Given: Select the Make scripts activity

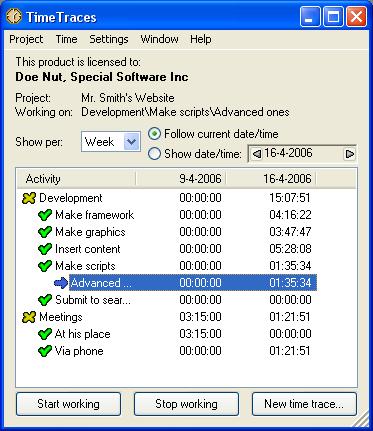Looking at the screenshot, I should tap(85, 266).
